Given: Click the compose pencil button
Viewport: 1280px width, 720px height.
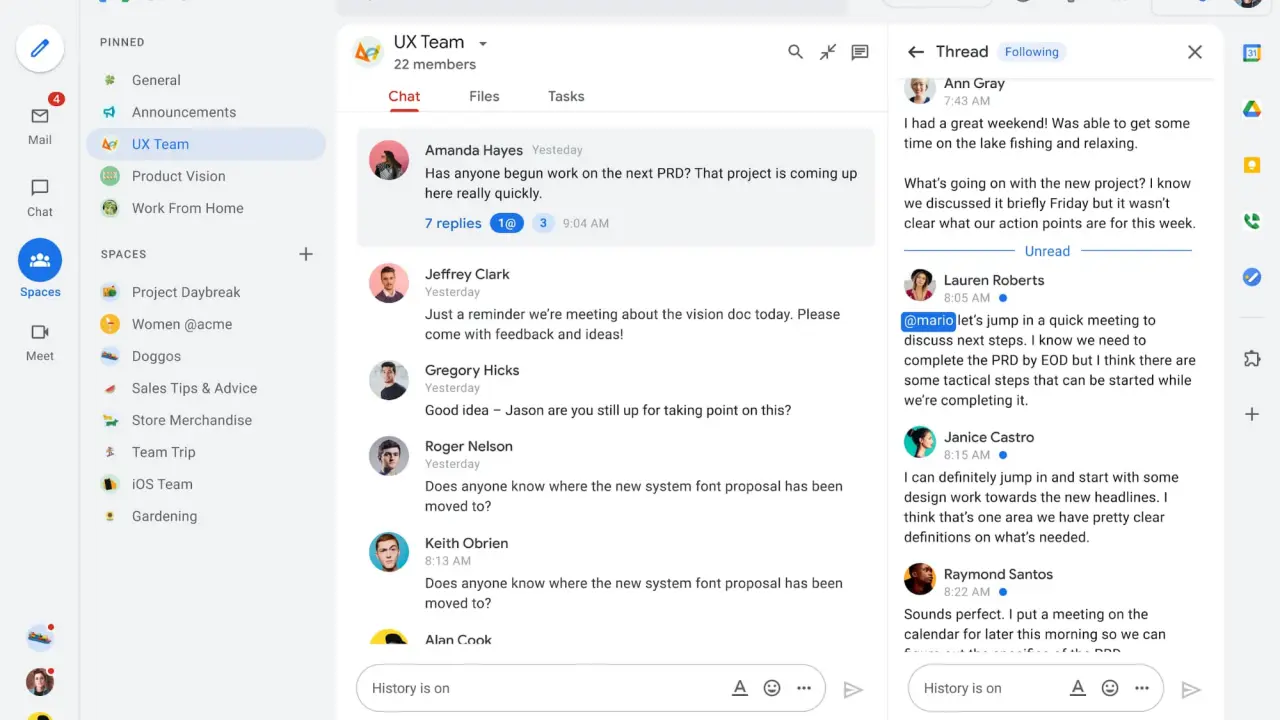Looking at the screenshot, I should pyautogui.click(x=40, y=47).
